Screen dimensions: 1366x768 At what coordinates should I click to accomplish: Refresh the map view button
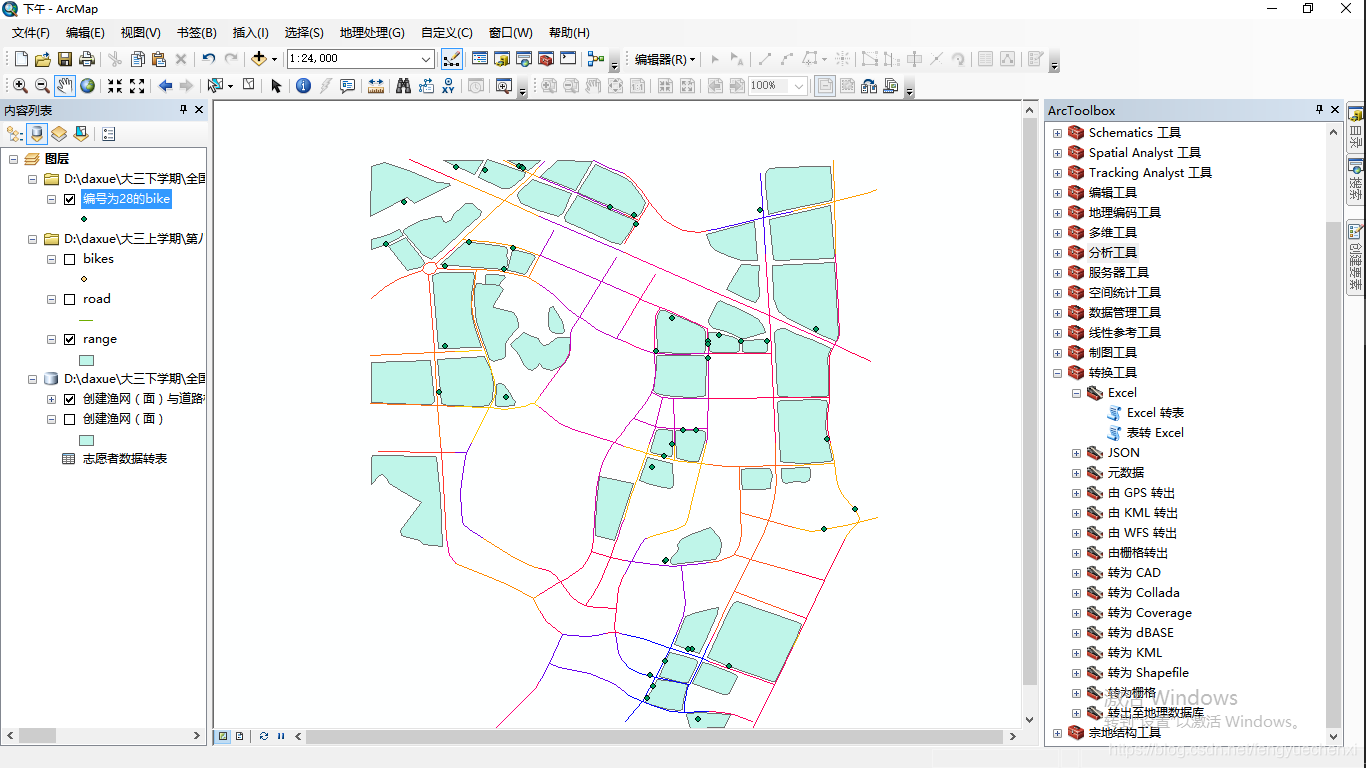click(263, 736)
